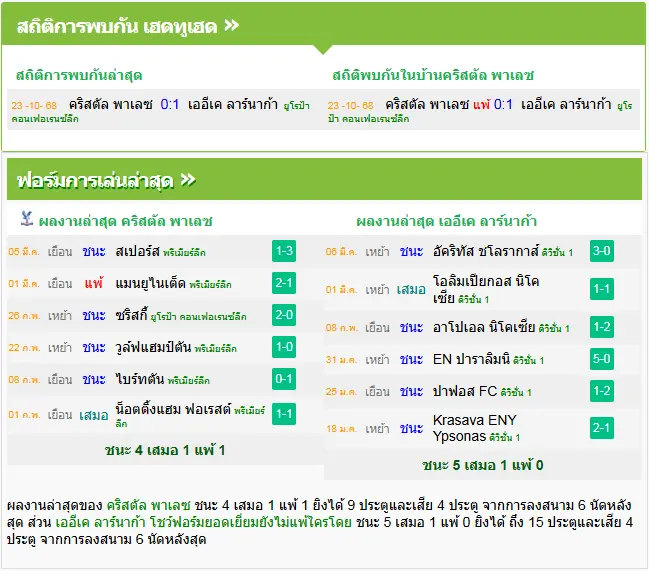Click ไบร์ทตัน opponent name
Screen dimensions: 649x571
click(x=140, y=379)
